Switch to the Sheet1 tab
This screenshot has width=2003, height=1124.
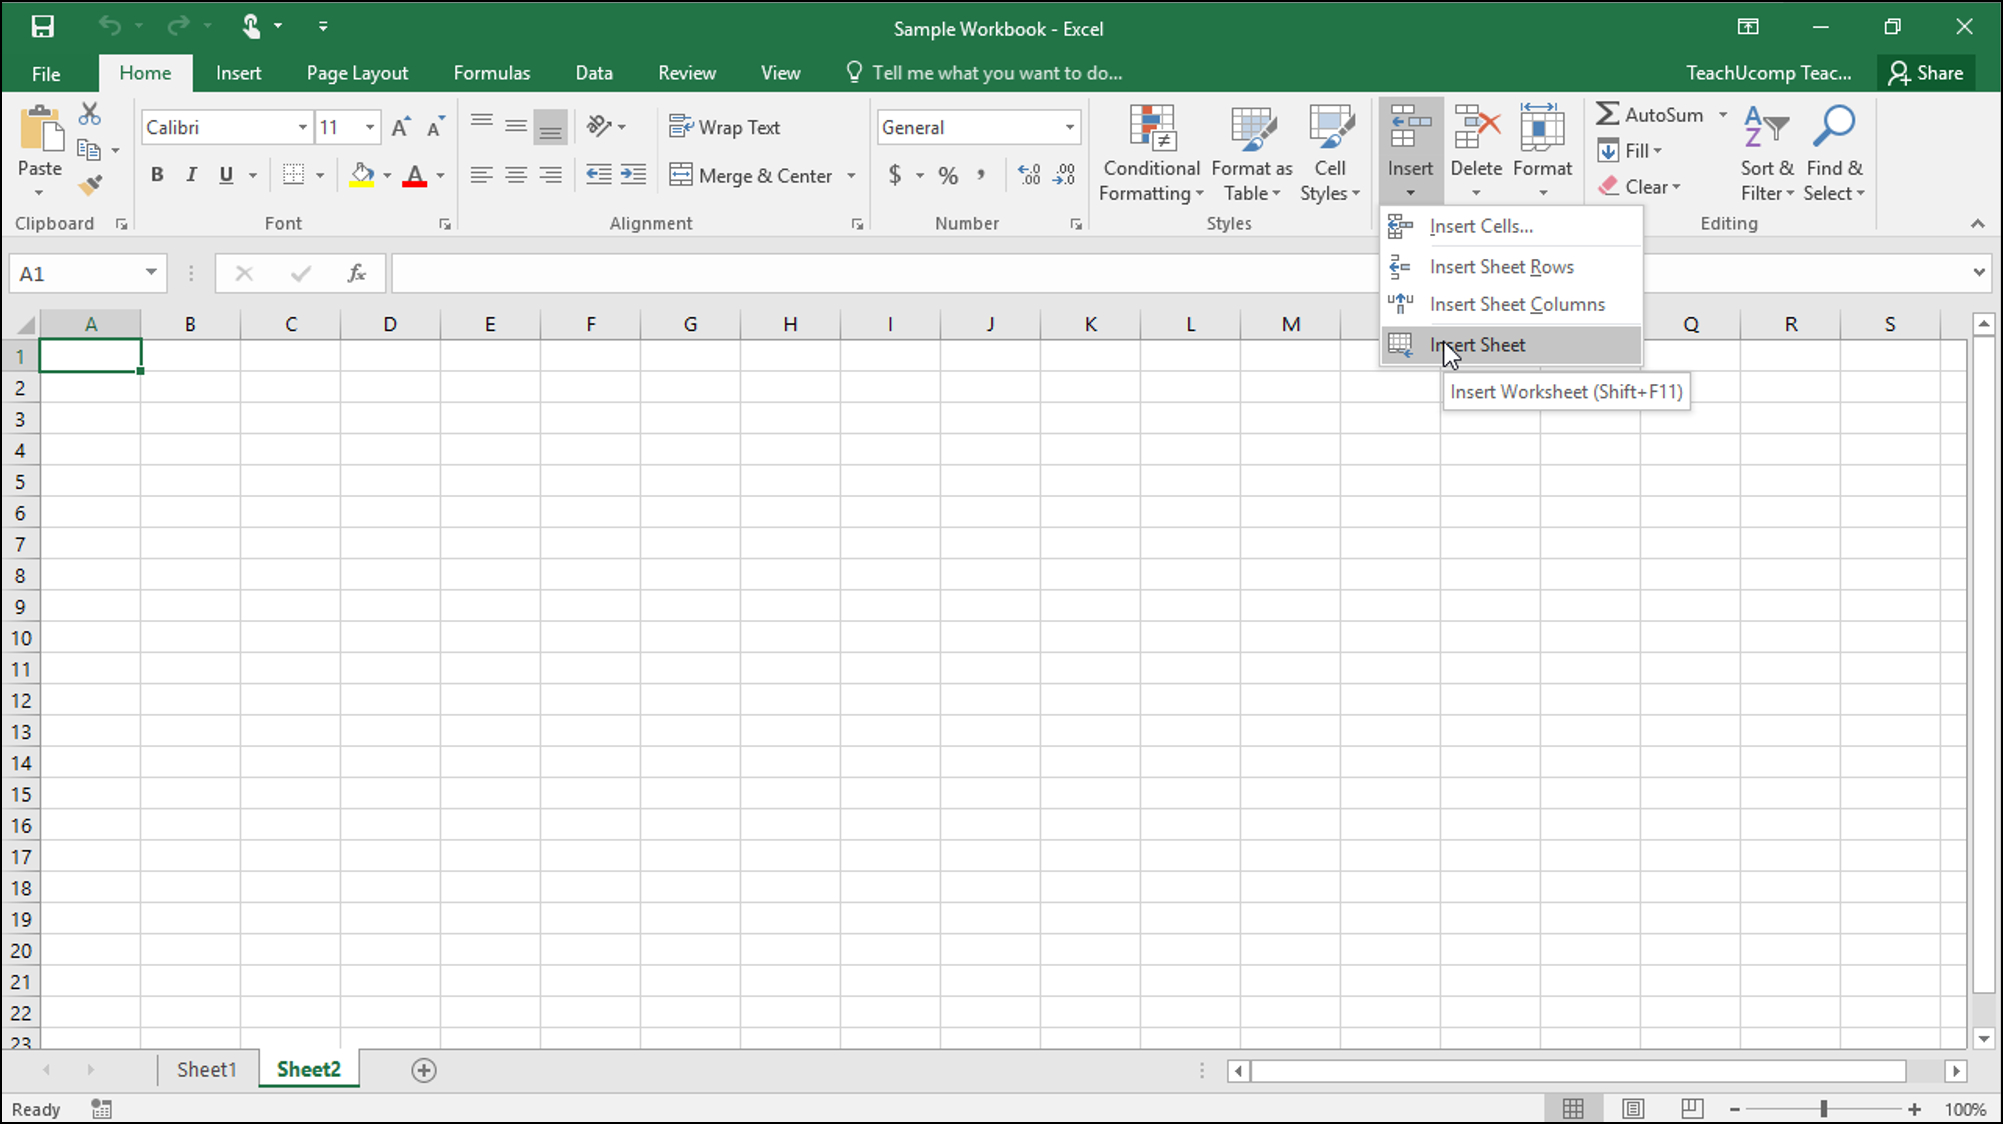tap(206, 1068)
